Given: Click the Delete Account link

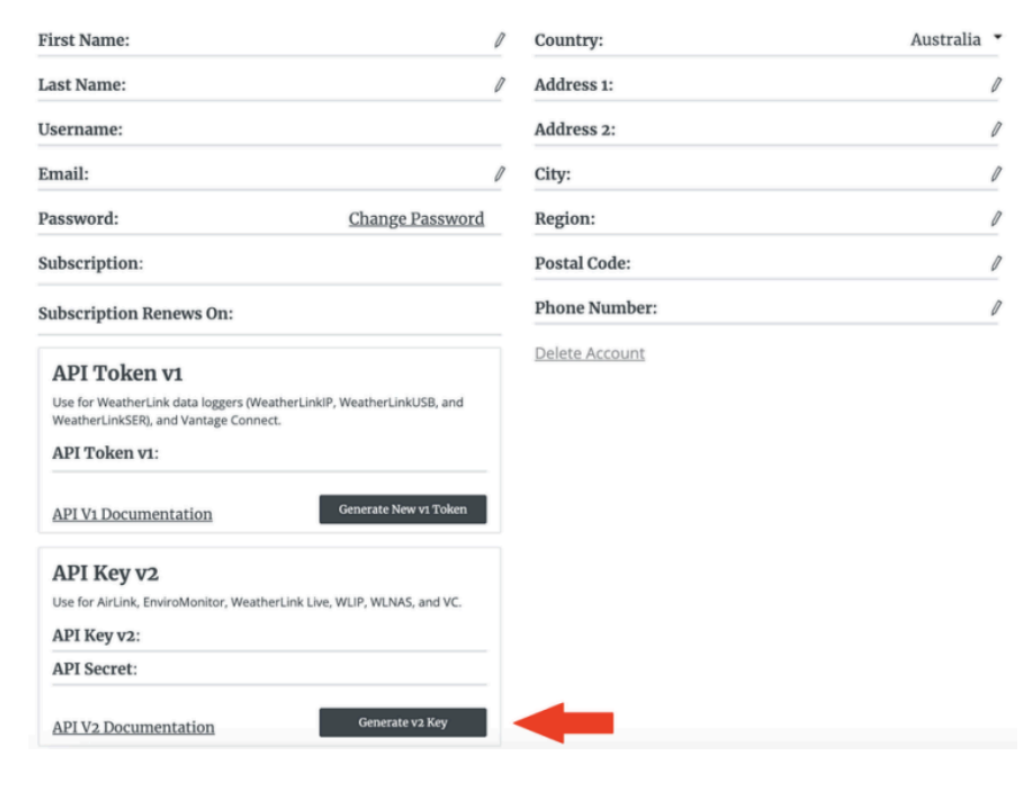Looking at the screenshot, I should (589, 353).
